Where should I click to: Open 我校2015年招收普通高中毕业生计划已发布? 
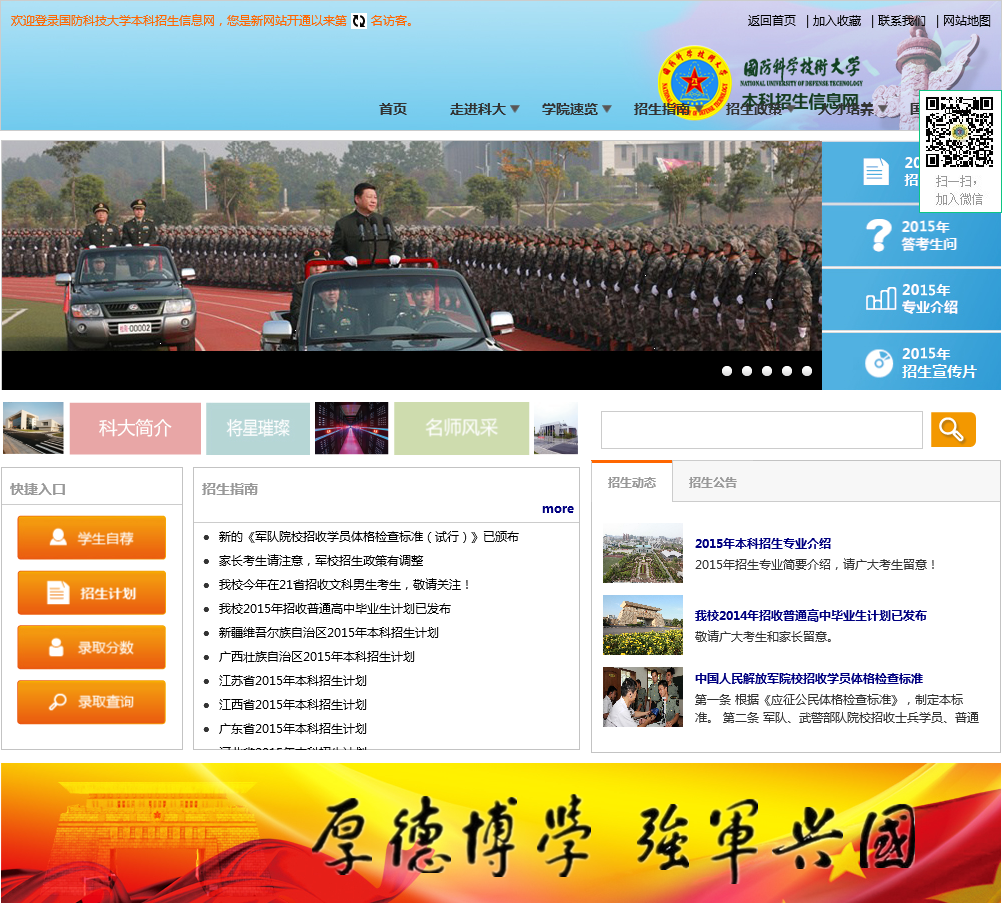point(334,609)
